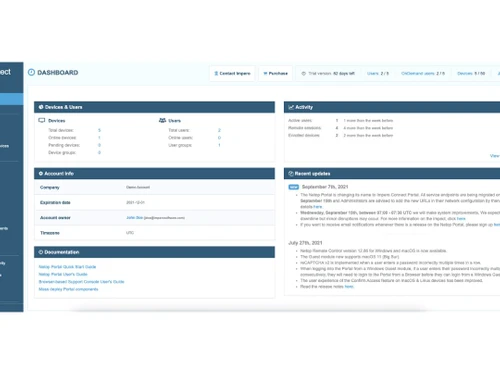Click the View link in Activity panel
The height and width of the screenshot is (375, 500).
tap(495, 156)
